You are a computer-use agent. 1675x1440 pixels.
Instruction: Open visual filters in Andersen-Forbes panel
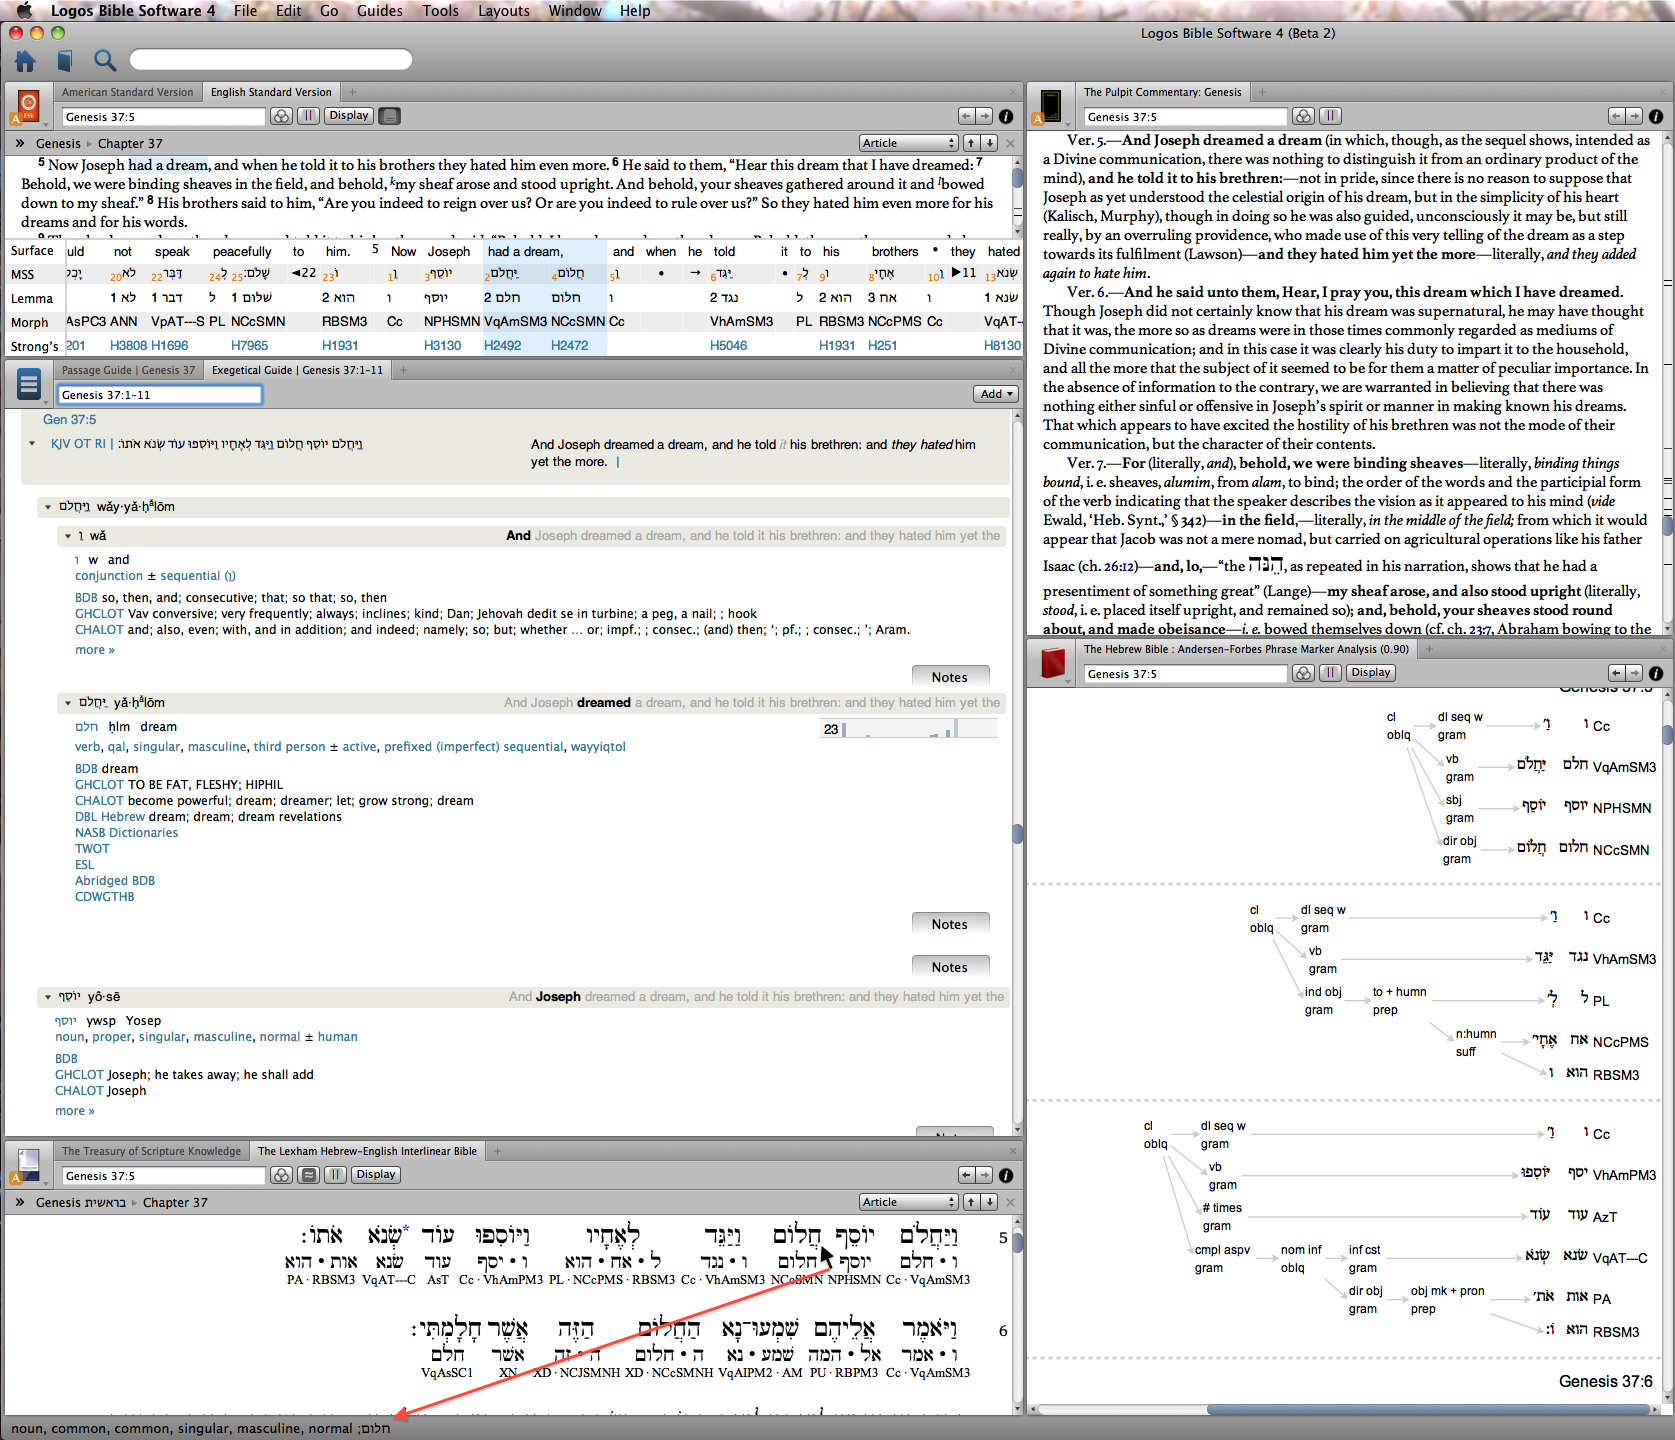pyautogui.click(x=1304, y=673)
